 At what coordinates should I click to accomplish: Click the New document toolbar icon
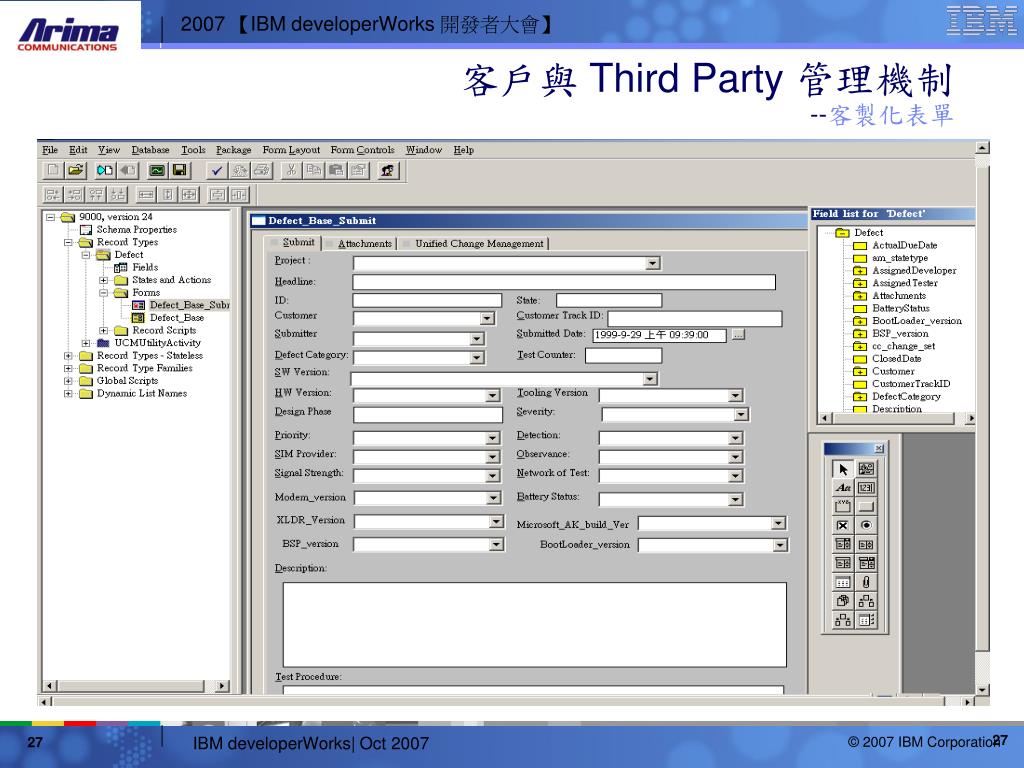pos(53,171)
